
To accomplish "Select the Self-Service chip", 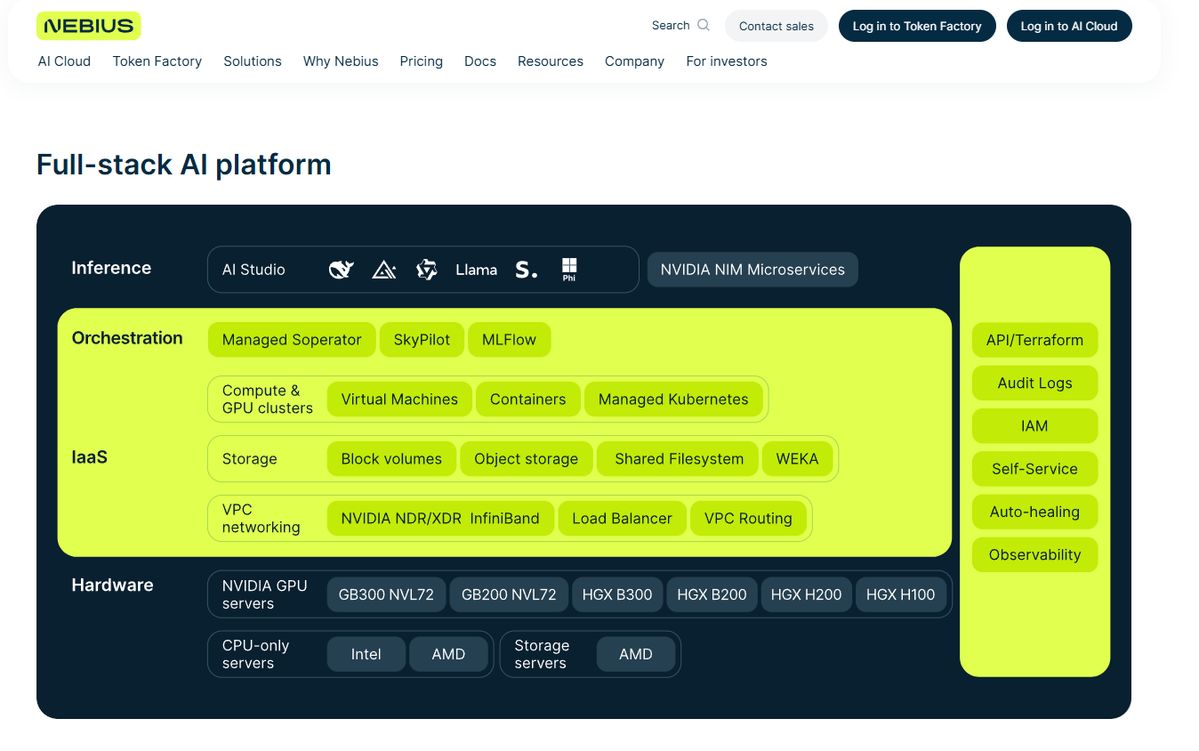I will (x=1035, y=469).
